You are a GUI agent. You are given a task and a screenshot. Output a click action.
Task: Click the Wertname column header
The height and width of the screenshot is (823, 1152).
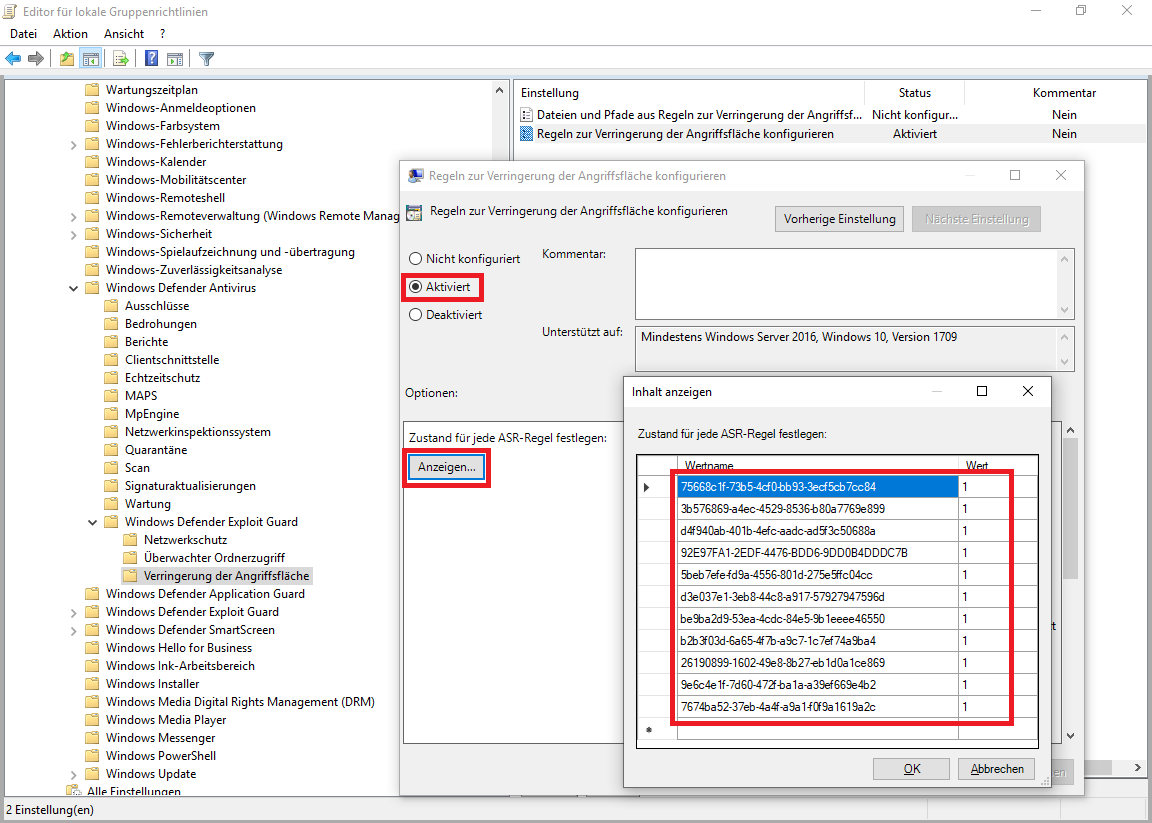(818, 465)
